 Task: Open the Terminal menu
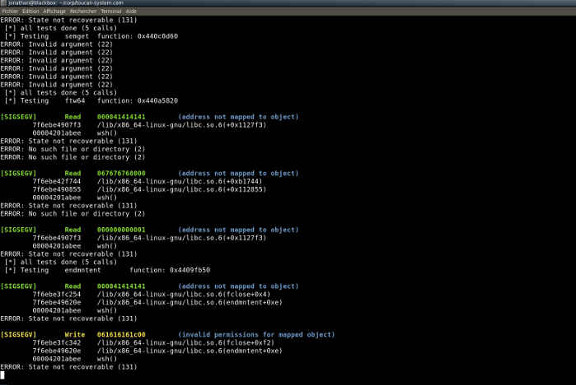[111, 11]
